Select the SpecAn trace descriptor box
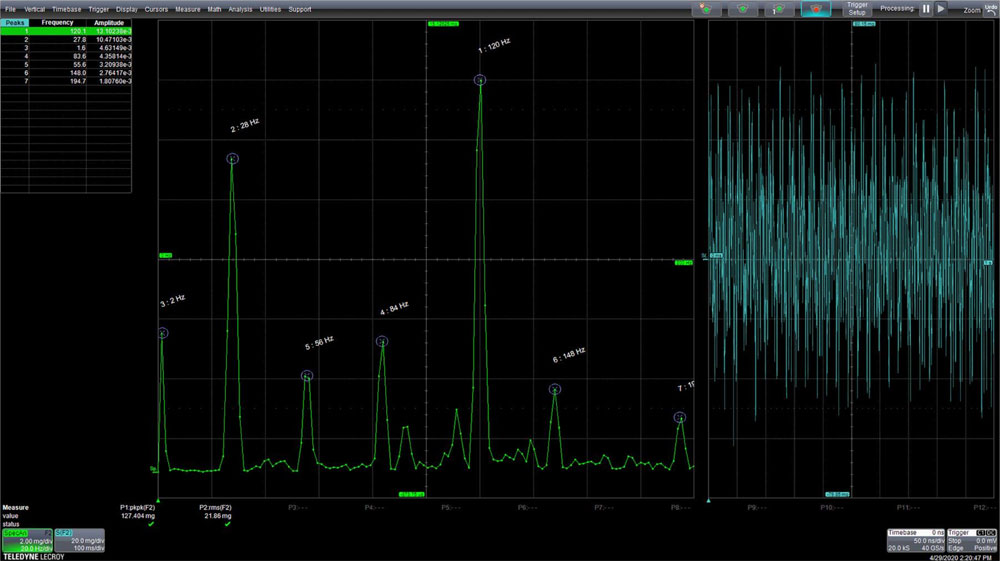 27,540
